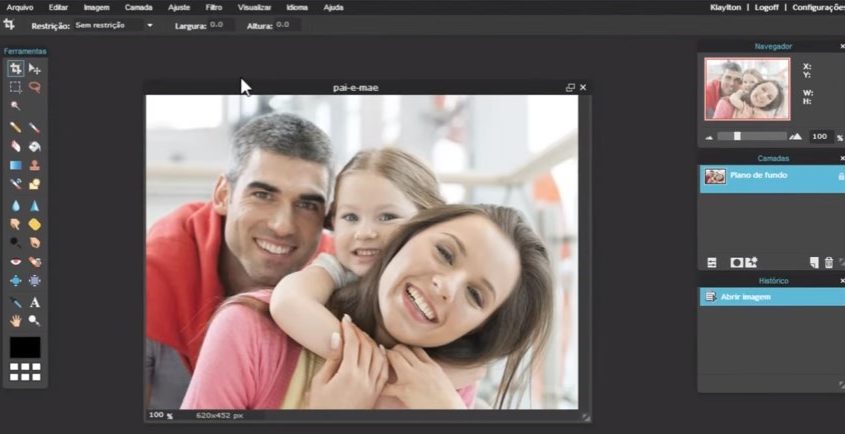Select the Paint Bucket tool
Viewport: 845px width, 434px height.
click(34, 146)
